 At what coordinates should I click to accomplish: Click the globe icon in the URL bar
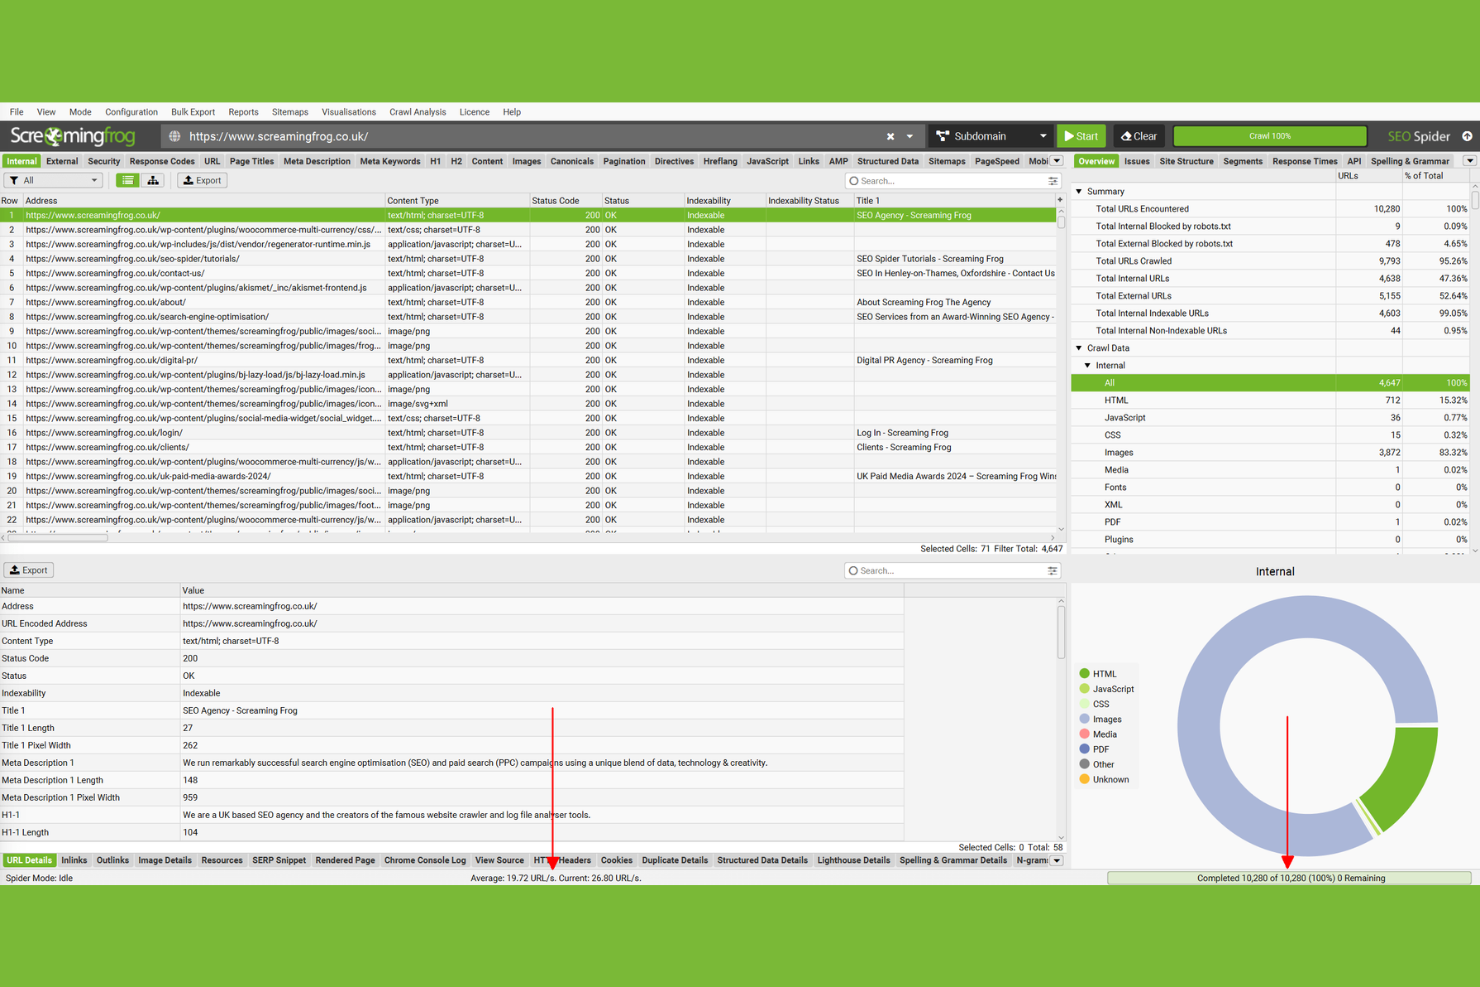(175, 136)
